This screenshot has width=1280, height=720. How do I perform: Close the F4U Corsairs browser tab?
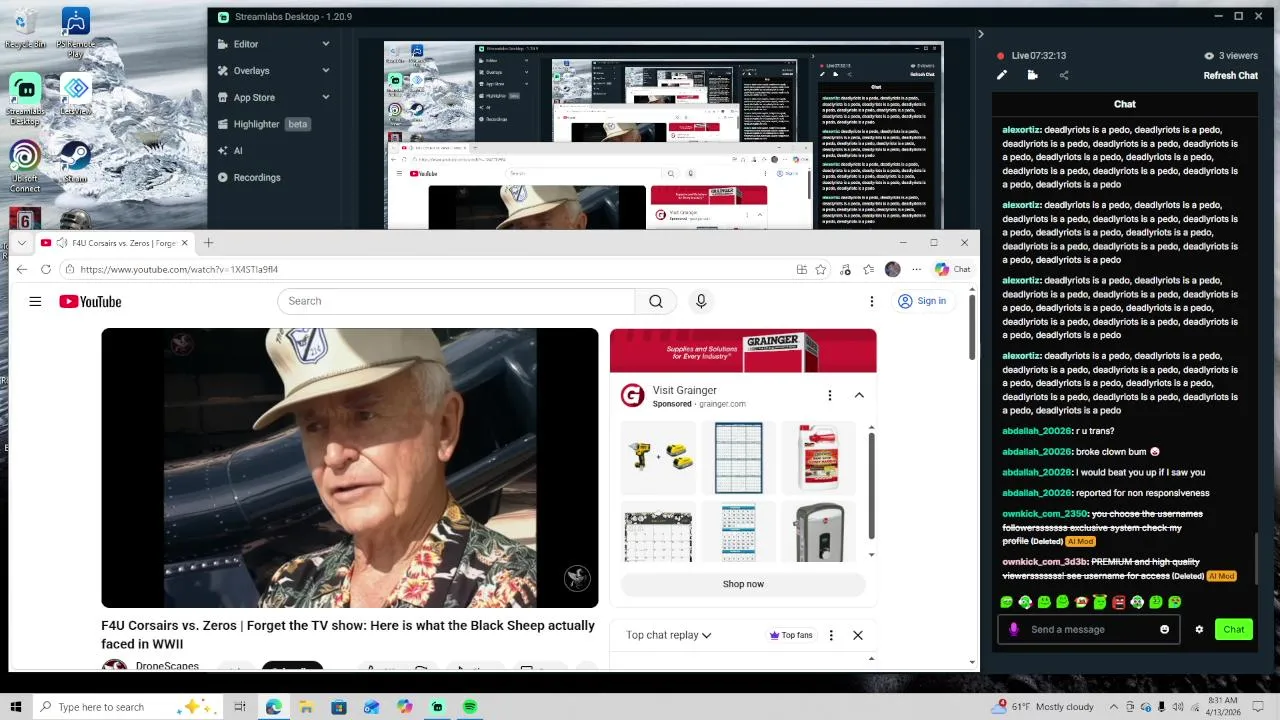(x=184, y=243)
